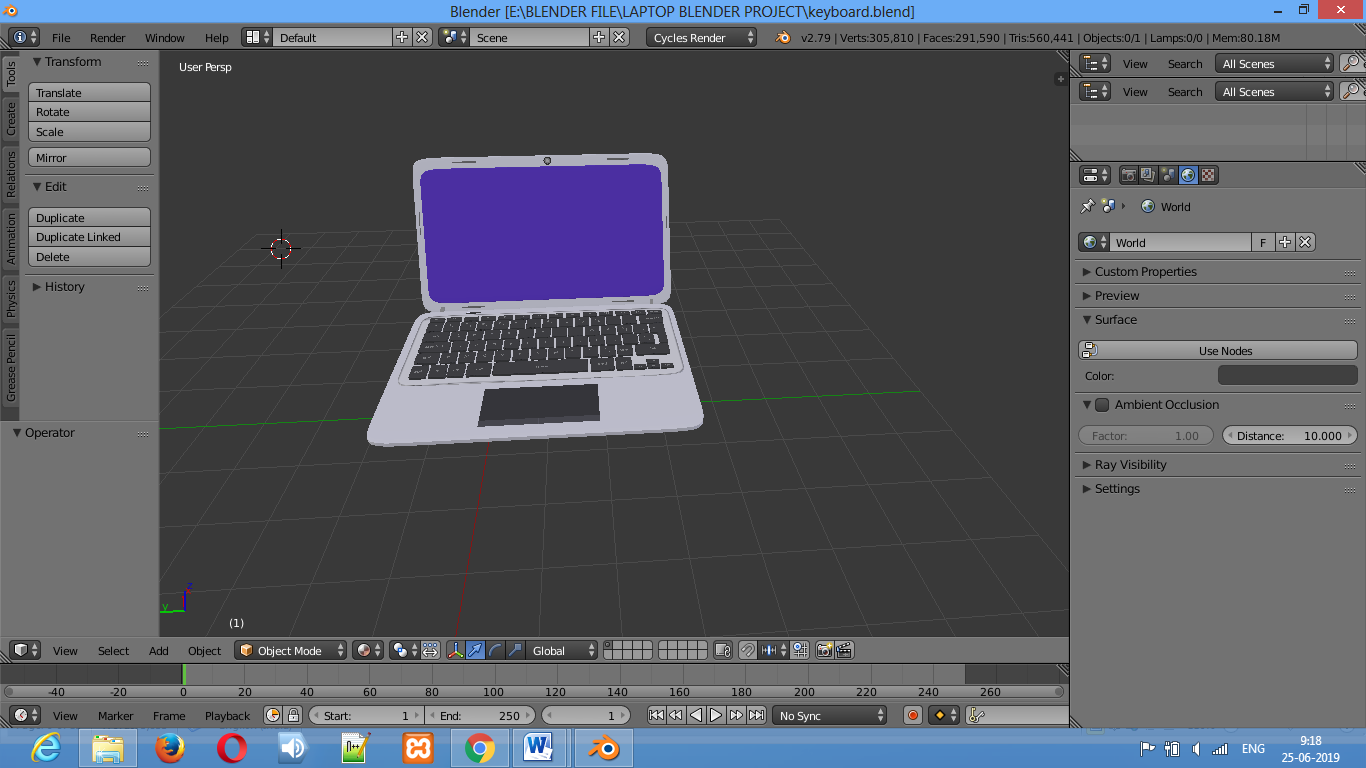This screenshot has height=768, width=1366.
Task: Open the Render menu in the top bar
Action: click(x=107, y=37)
